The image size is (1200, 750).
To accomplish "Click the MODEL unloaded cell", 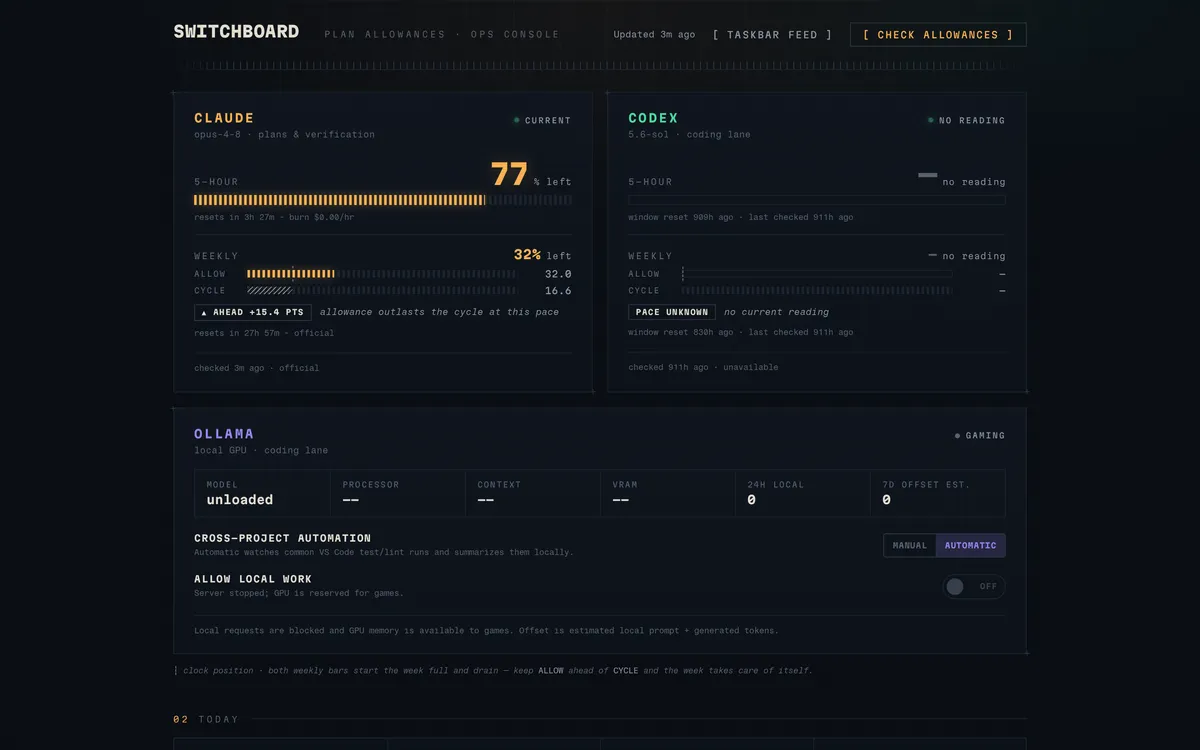I will point(262,493).
